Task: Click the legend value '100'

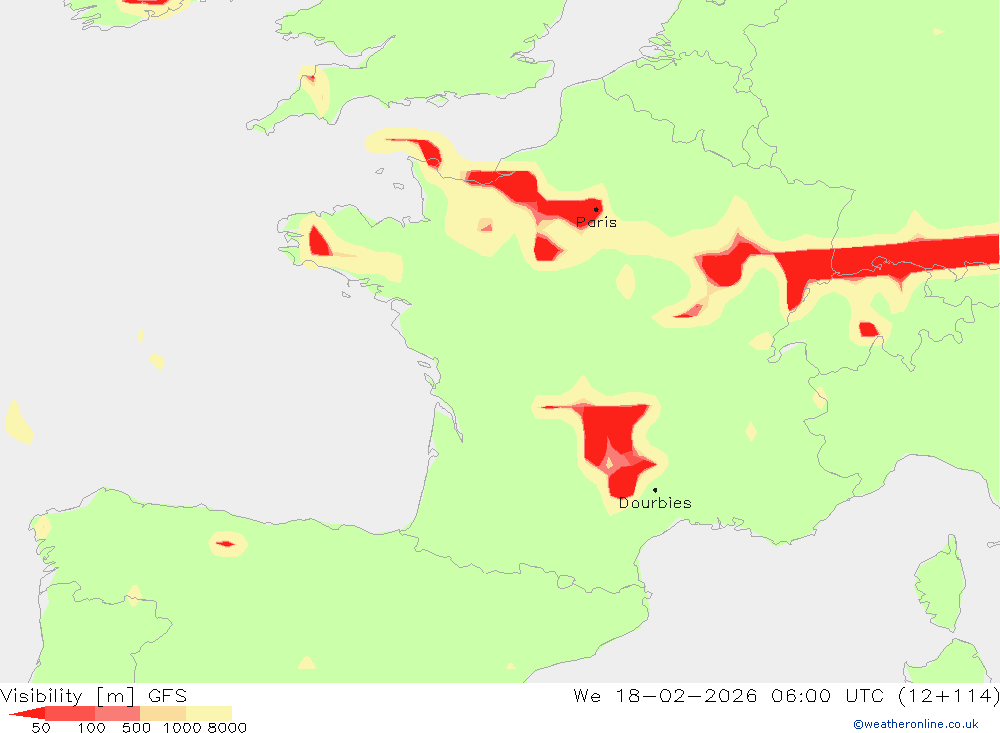Action: [x=91, y=727]
